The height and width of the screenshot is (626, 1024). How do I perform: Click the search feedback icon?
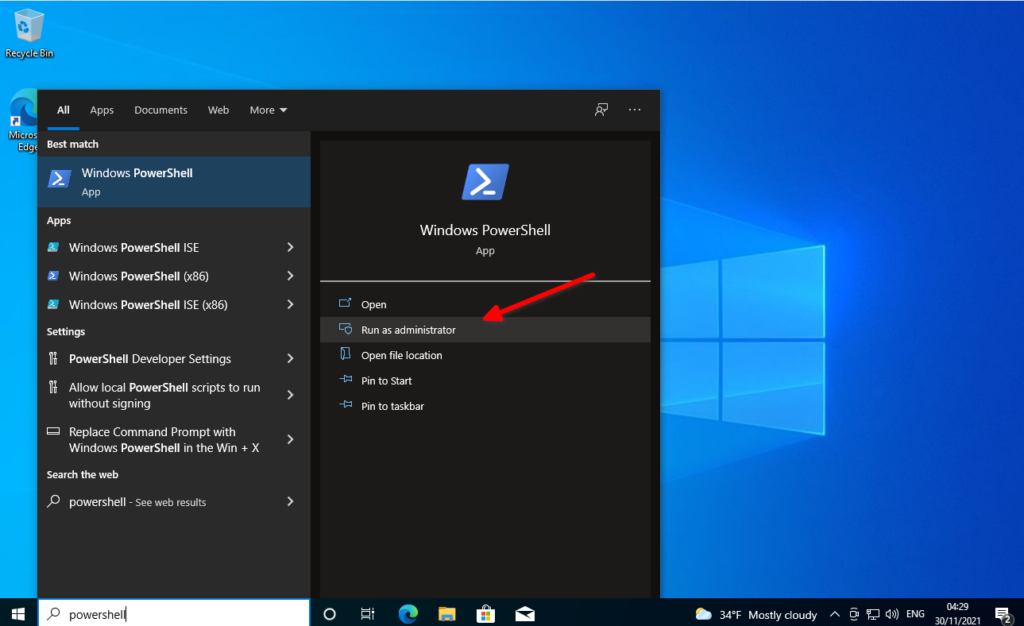coord(601,110)
